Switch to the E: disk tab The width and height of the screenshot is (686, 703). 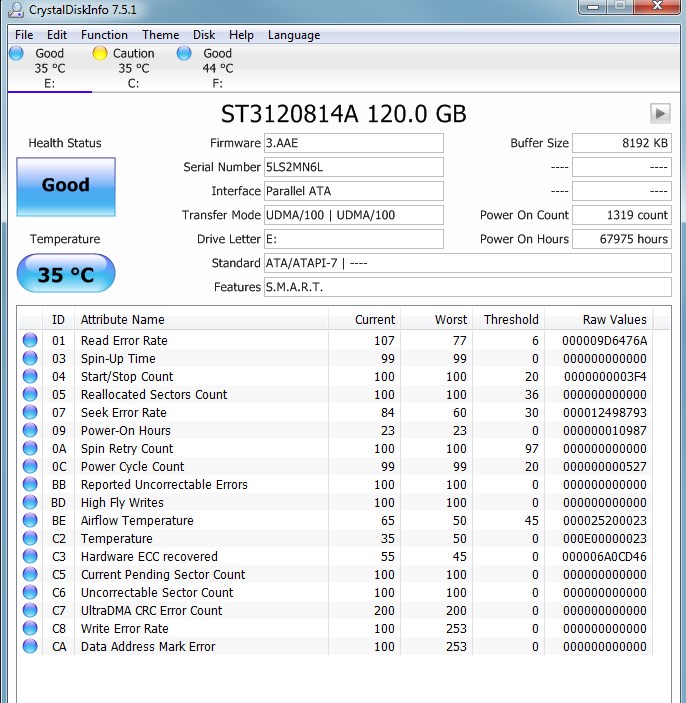(x=49, y=68)
